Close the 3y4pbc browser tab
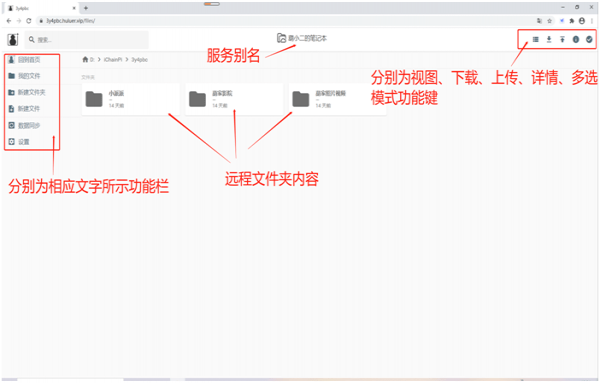600x383 pixels. point(74,8)
